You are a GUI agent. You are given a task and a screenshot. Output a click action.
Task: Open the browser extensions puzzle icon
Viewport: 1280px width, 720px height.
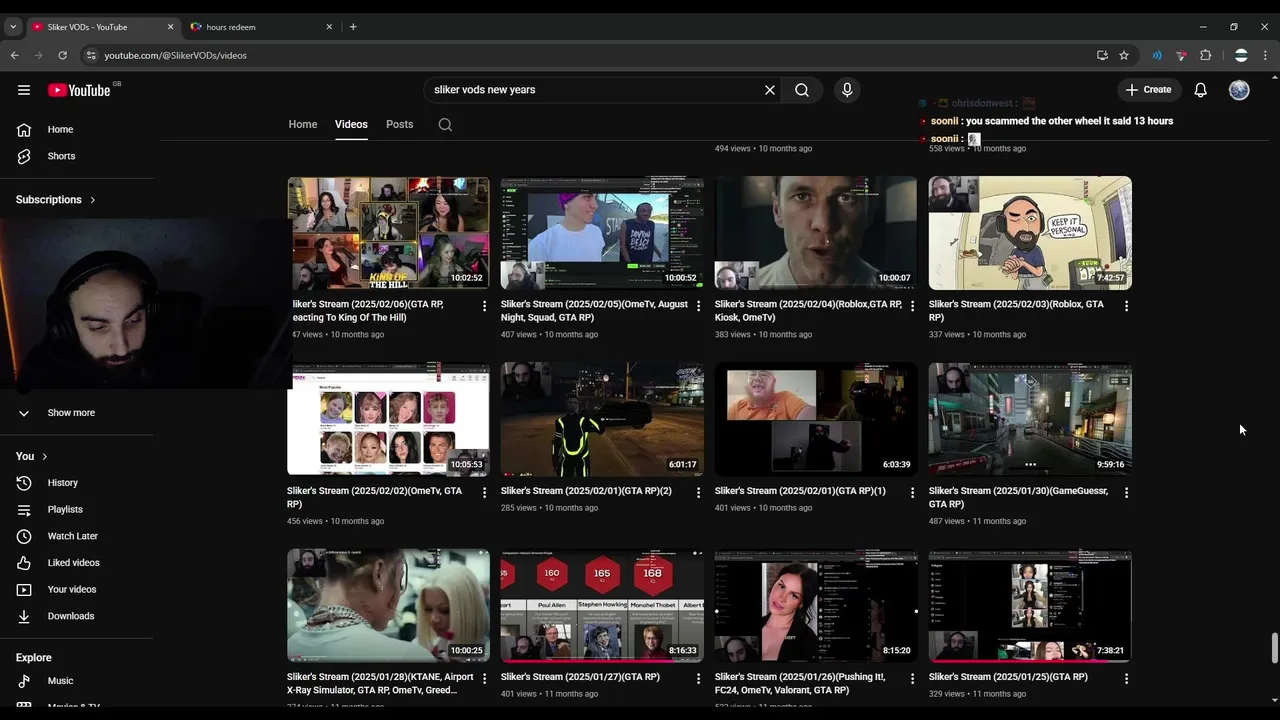(1205, 55)
